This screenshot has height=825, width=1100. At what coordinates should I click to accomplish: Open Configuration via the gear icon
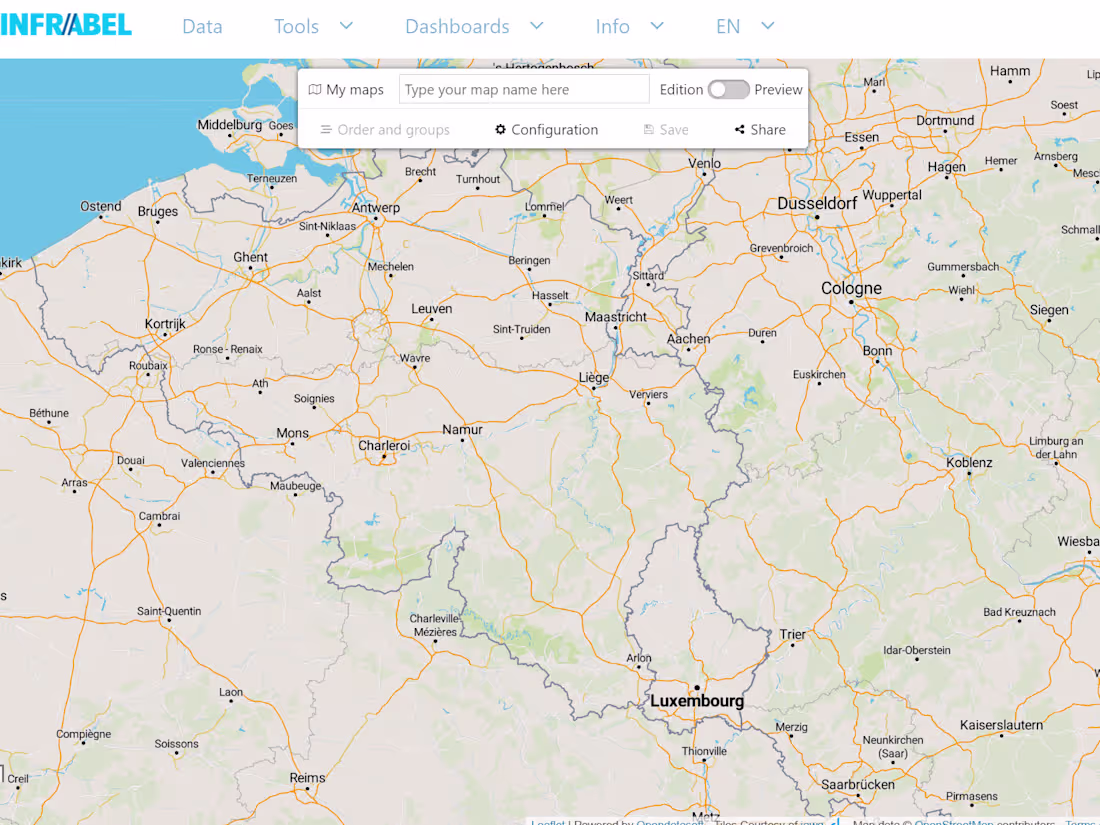pos(499,129)
